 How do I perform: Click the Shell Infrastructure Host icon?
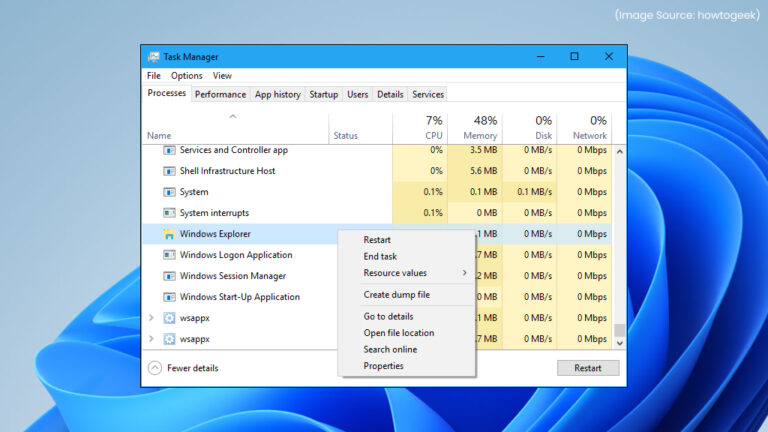pyautogui.click(x=169, y=171)
